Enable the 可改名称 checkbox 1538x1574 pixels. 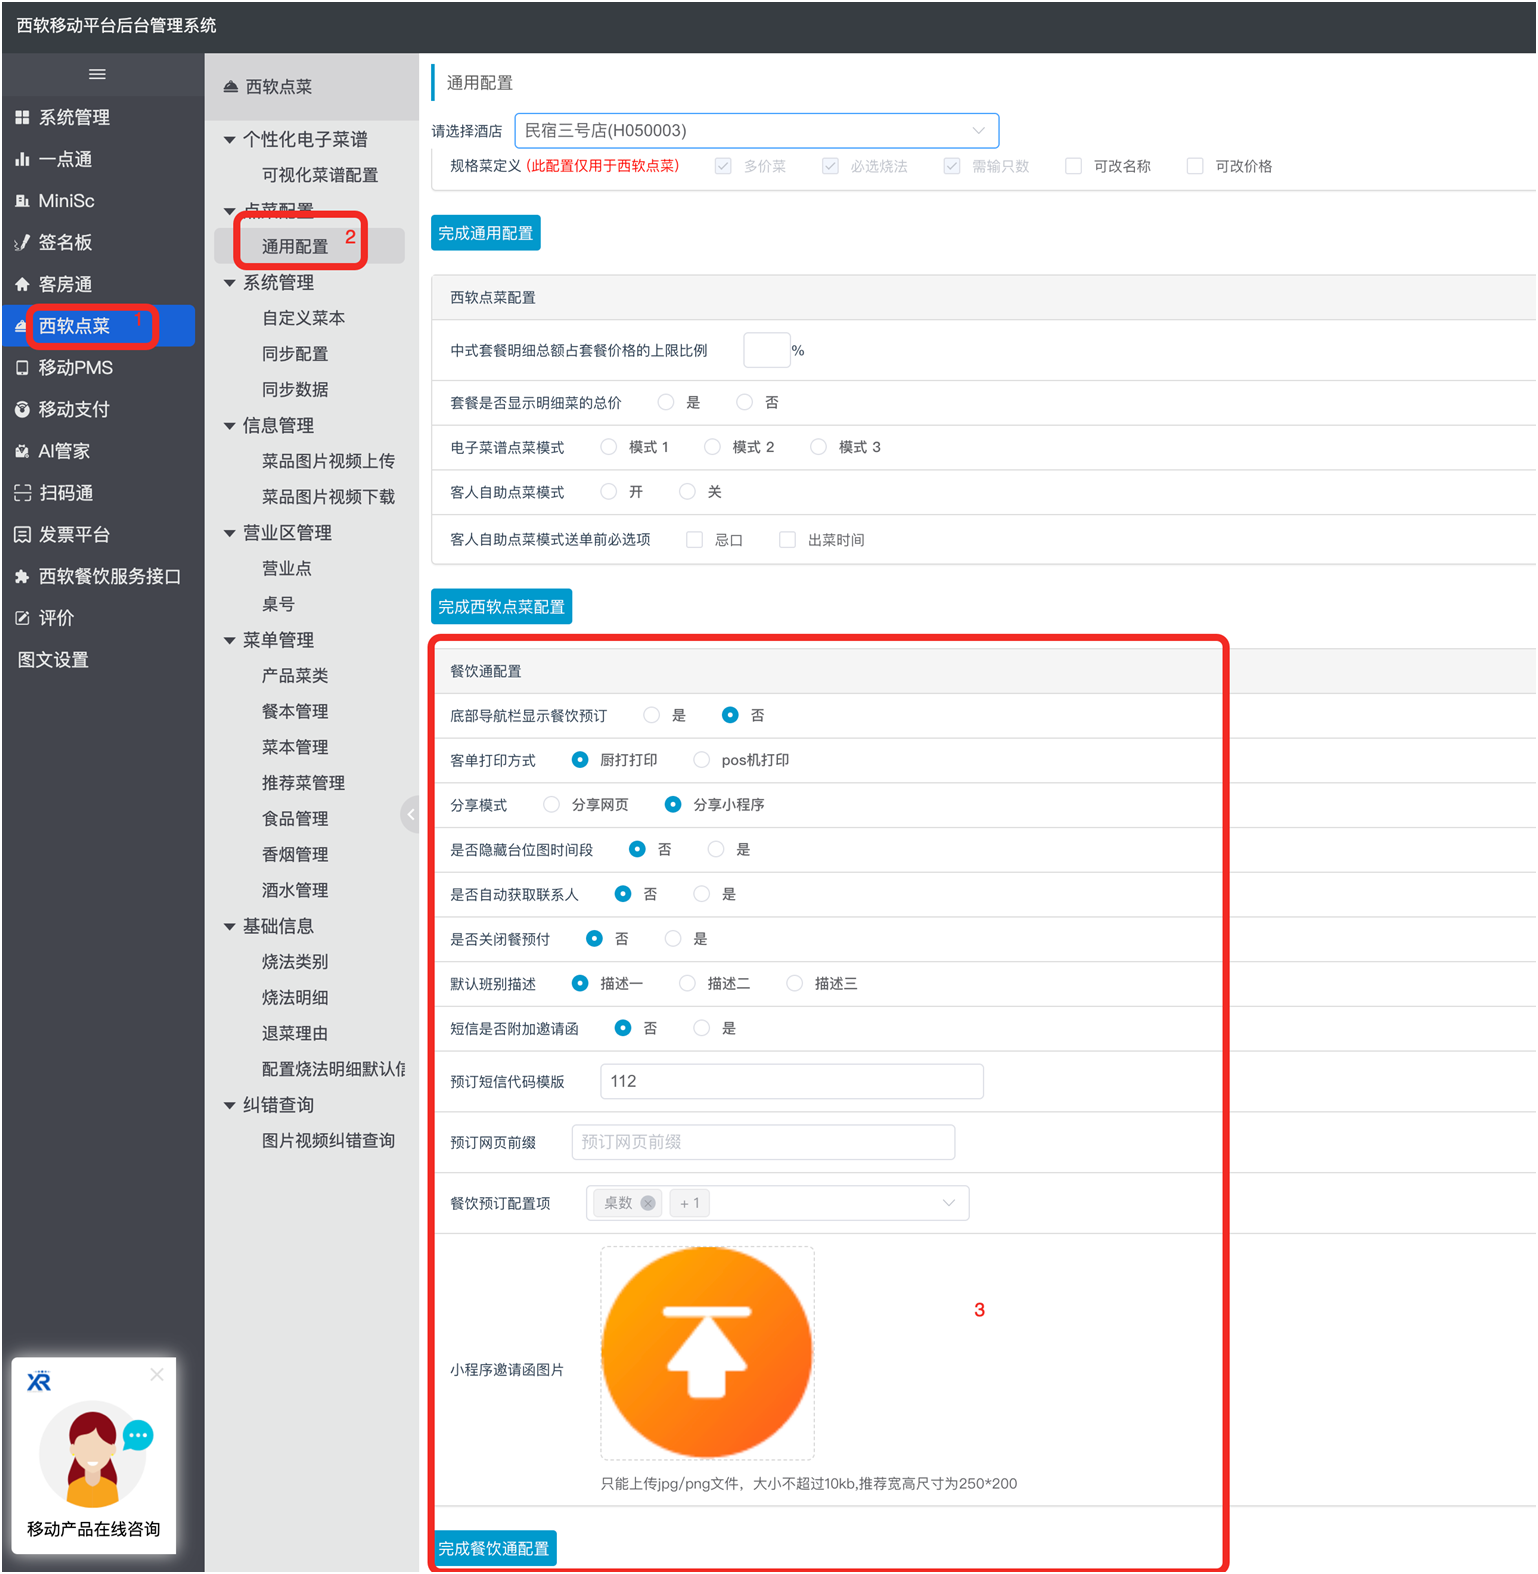point(1073,166)
